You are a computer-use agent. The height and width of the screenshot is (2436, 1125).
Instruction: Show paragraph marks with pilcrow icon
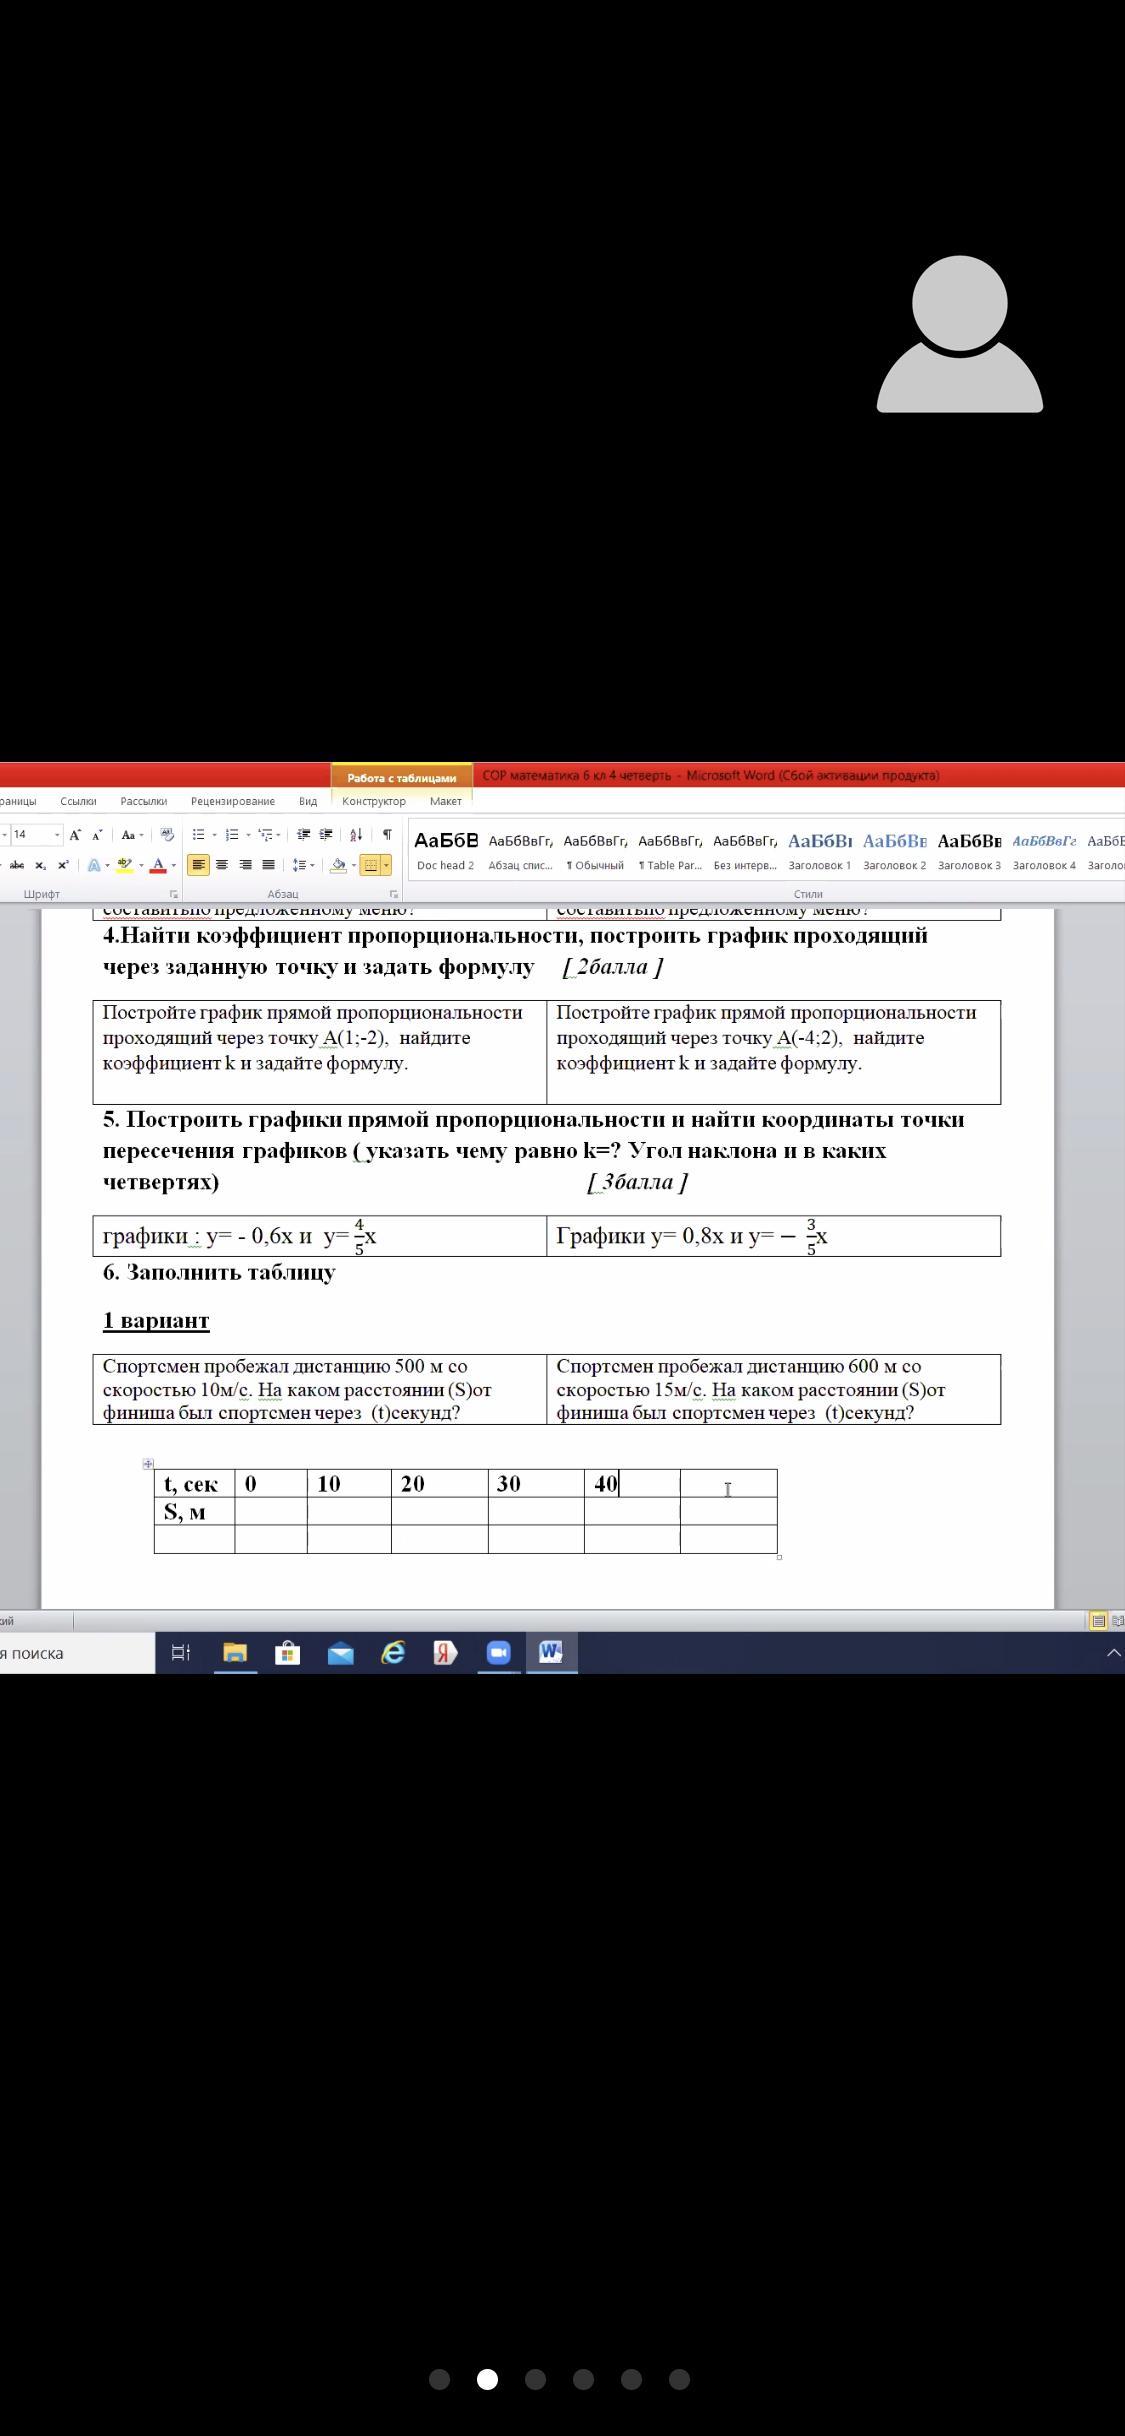pyautogui.click(x=386, y=835)
